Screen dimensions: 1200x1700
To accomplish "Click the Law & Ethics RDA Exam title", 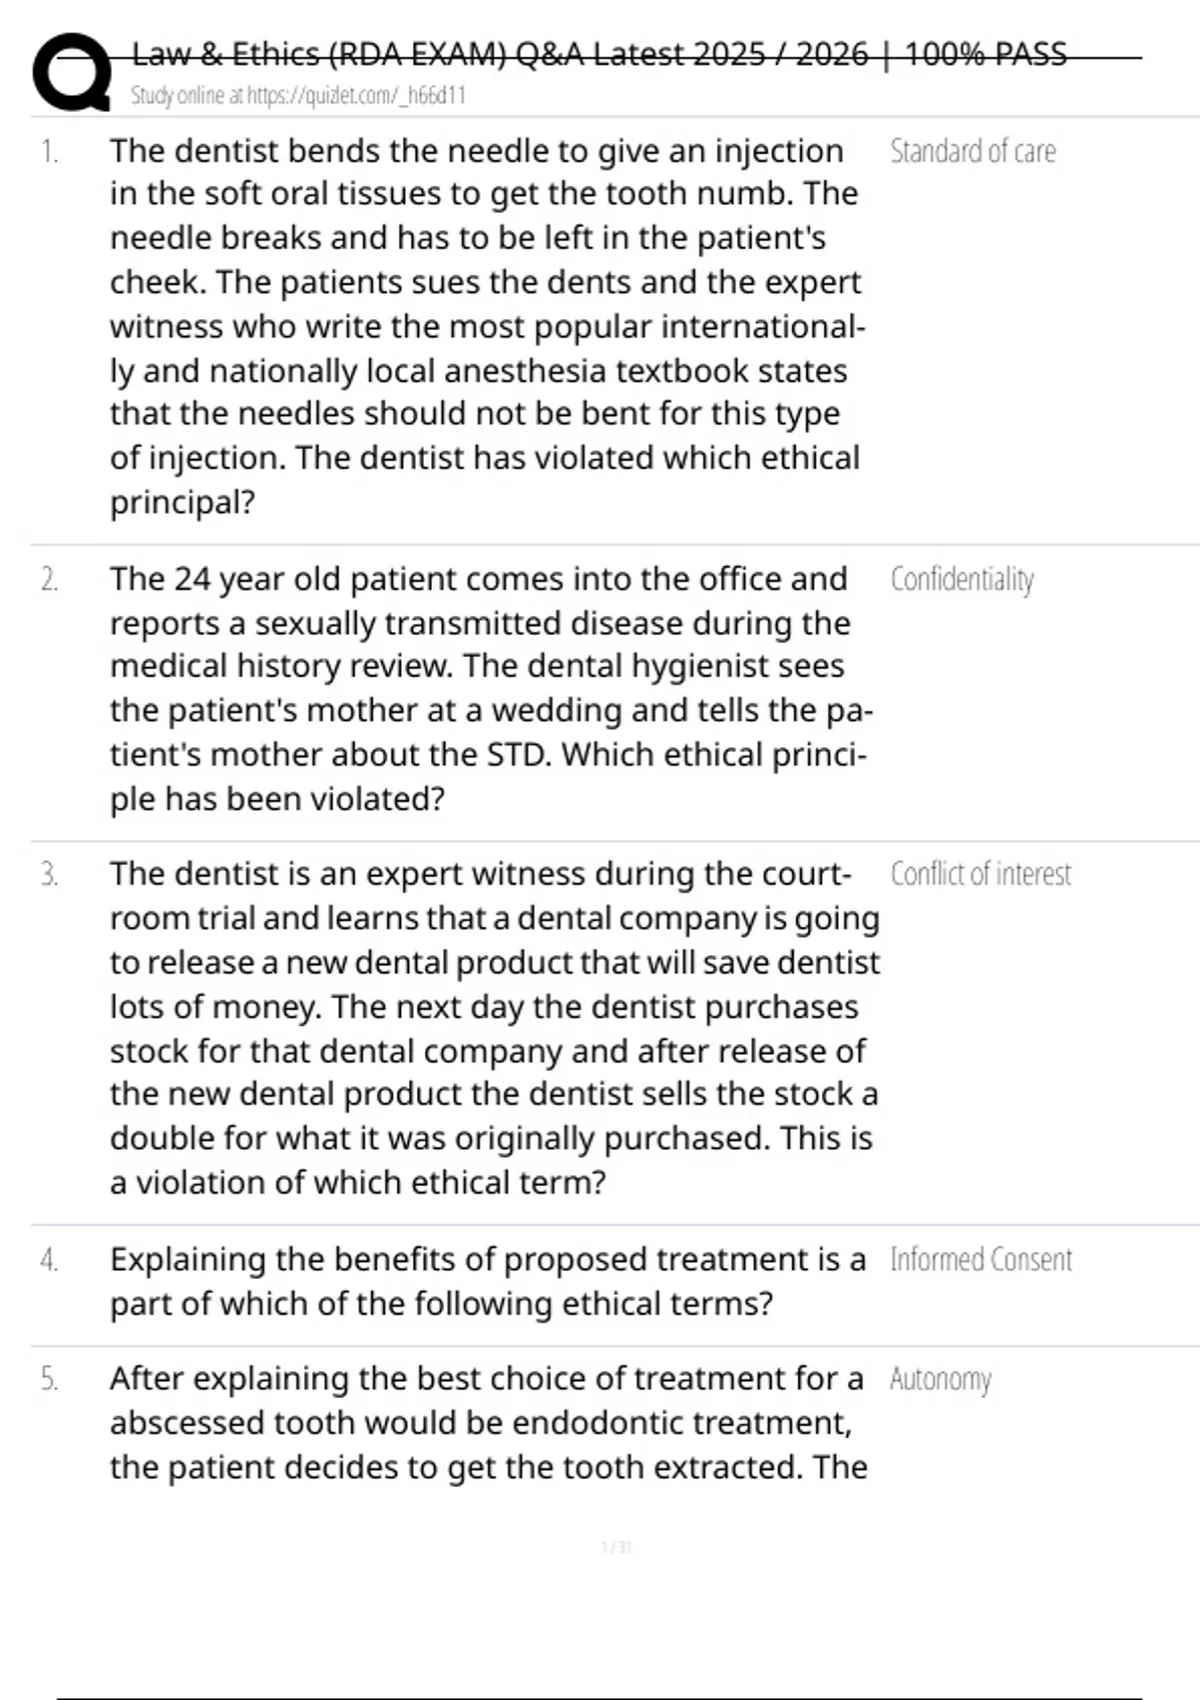I will [599, 54].
